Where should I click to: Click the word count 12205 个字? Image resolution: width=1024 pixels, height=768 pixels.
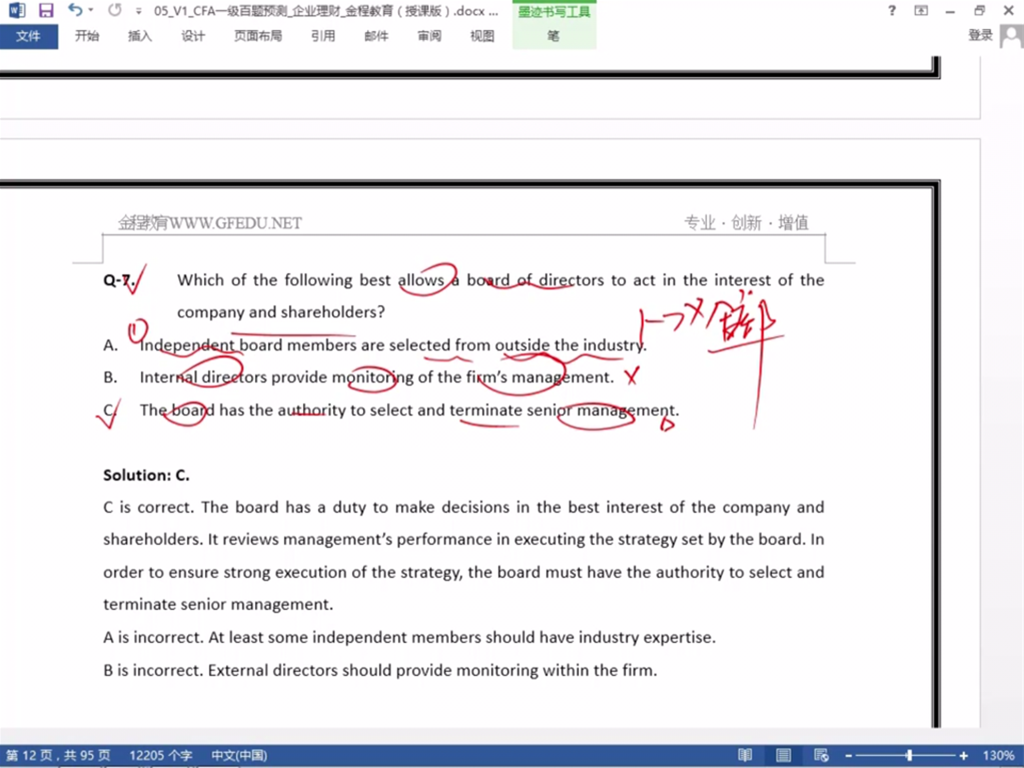(160, 755)
